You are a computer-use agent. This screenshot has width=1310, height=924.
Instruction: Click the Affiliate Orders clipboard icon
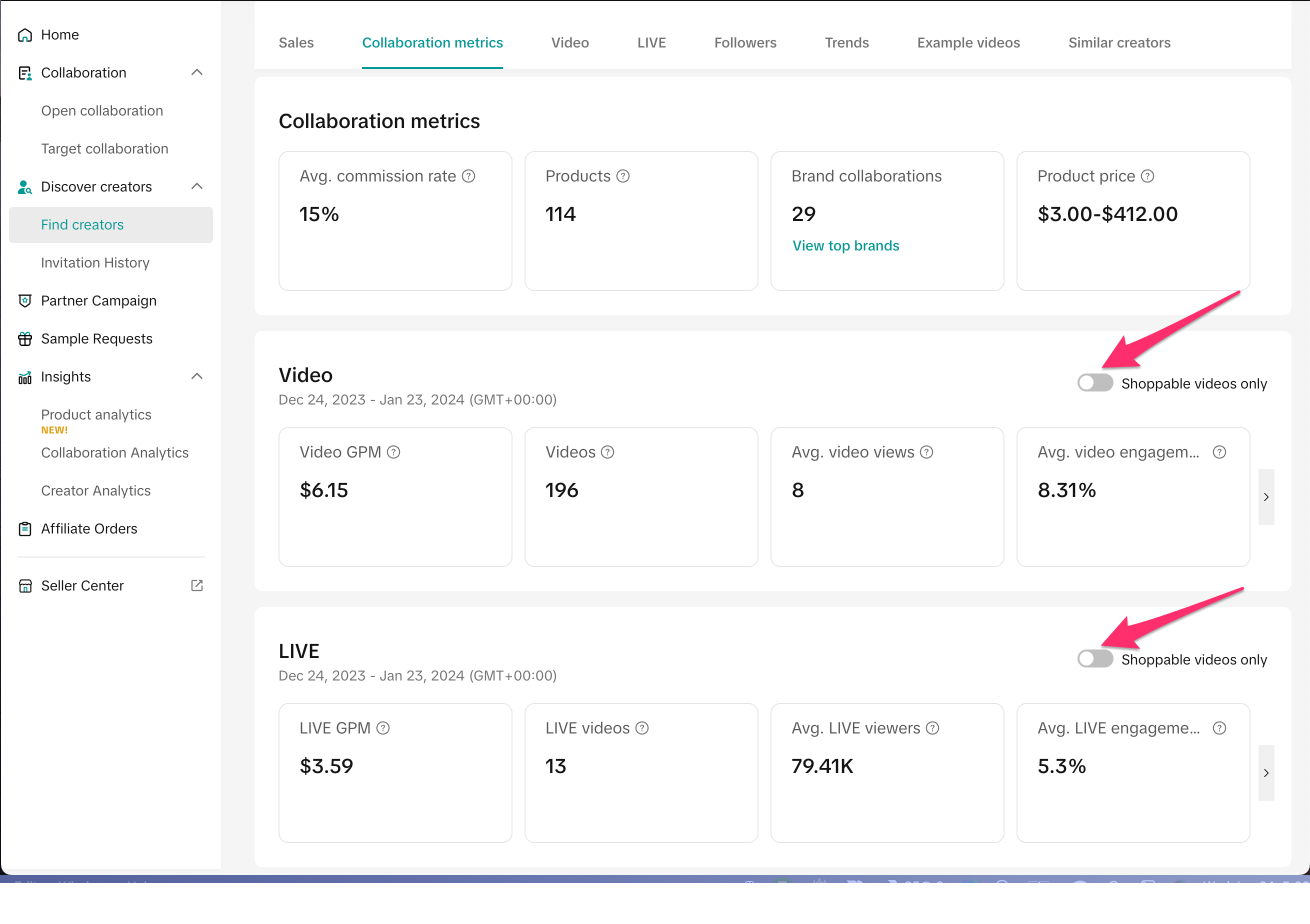coord(25,529)
